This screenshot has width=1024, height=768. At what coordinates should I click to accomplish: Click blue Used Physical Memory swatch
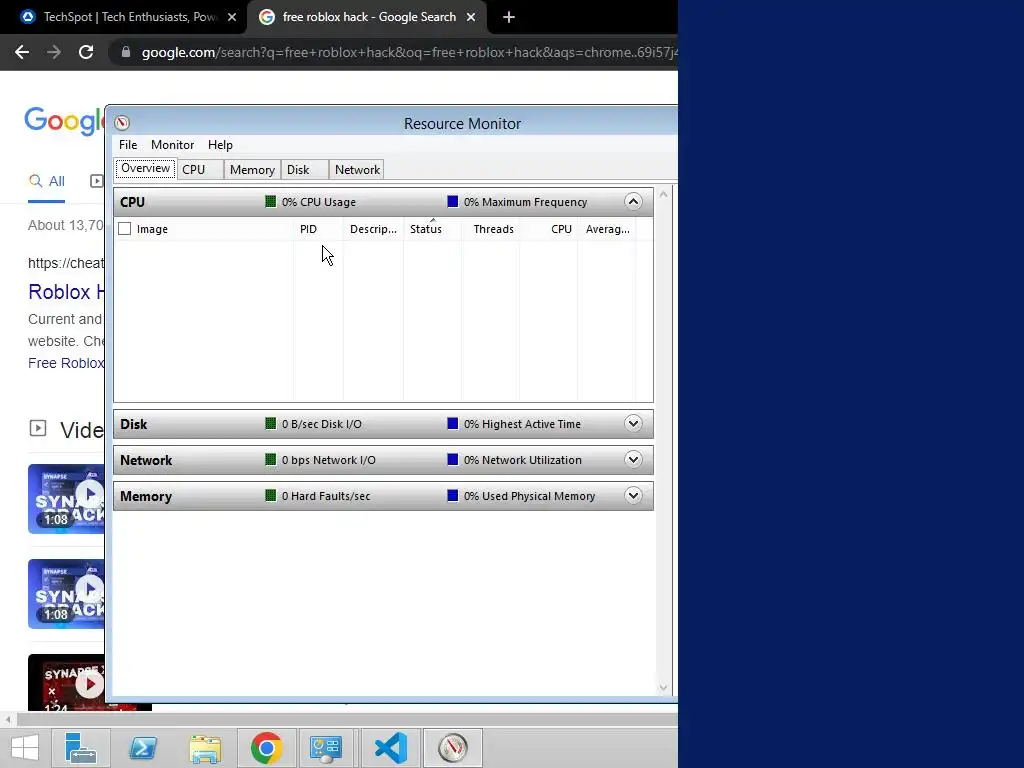[x=452, y=495]
